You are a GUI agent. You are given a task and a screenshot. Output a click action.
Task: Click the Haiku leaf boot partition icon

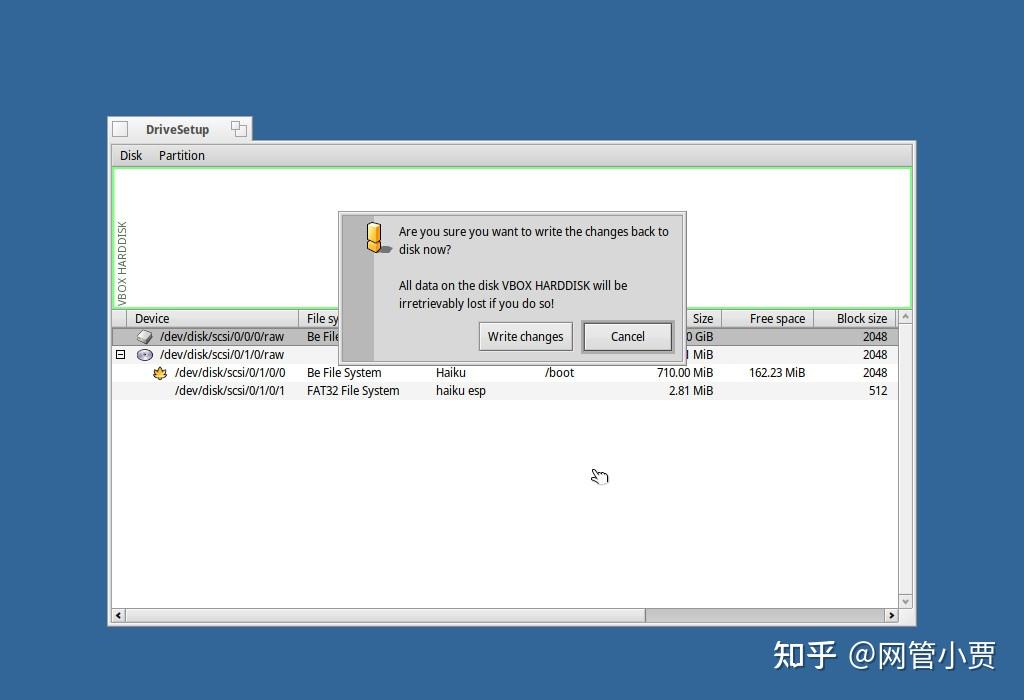pos(160,373)
